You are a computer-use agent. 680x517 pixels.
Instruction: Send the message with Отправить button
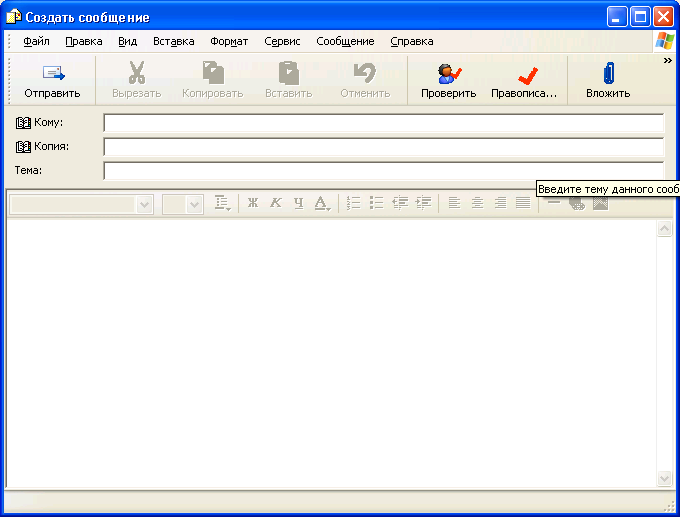click(52, 81)
